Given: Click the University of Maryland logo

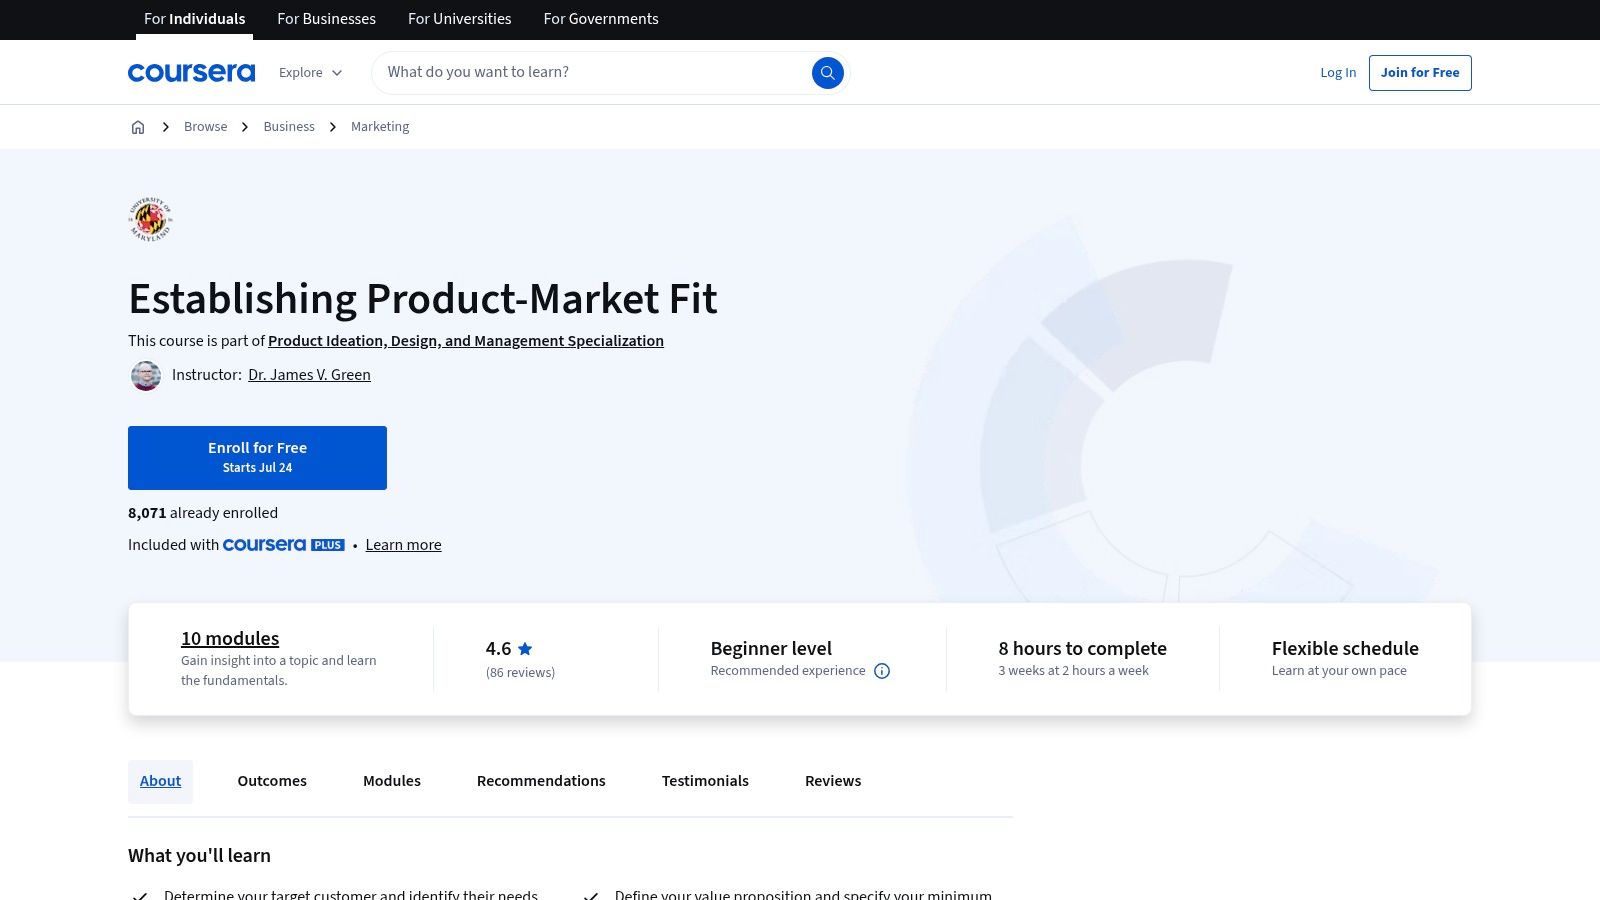Looking at the screenshot, I should coord(150,219).
